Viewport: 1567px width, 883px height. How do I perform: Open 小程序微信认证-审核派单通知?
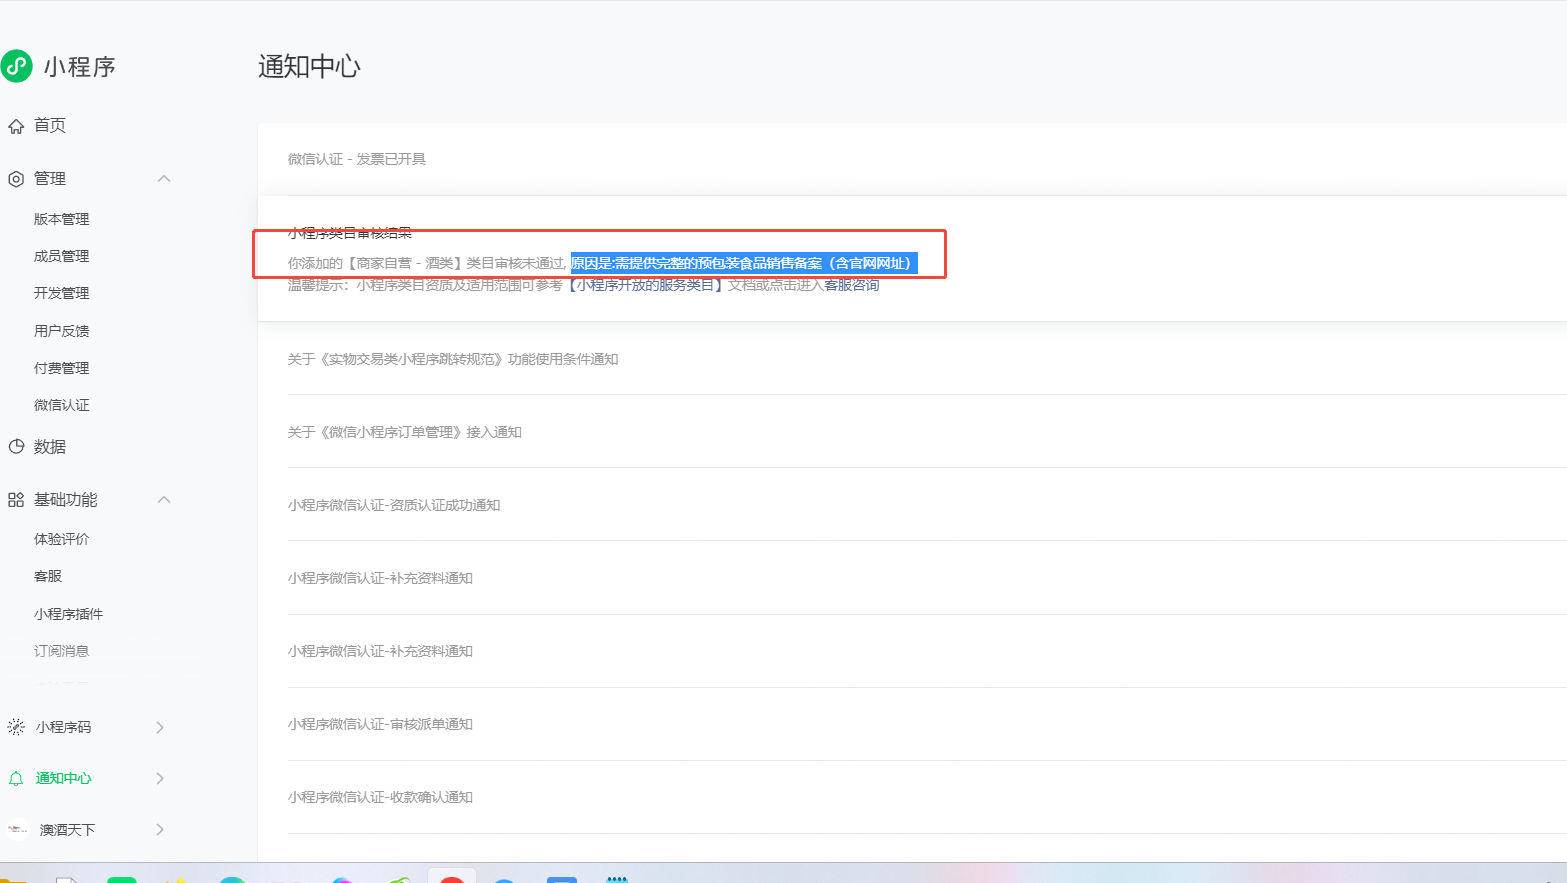(380, 724)
